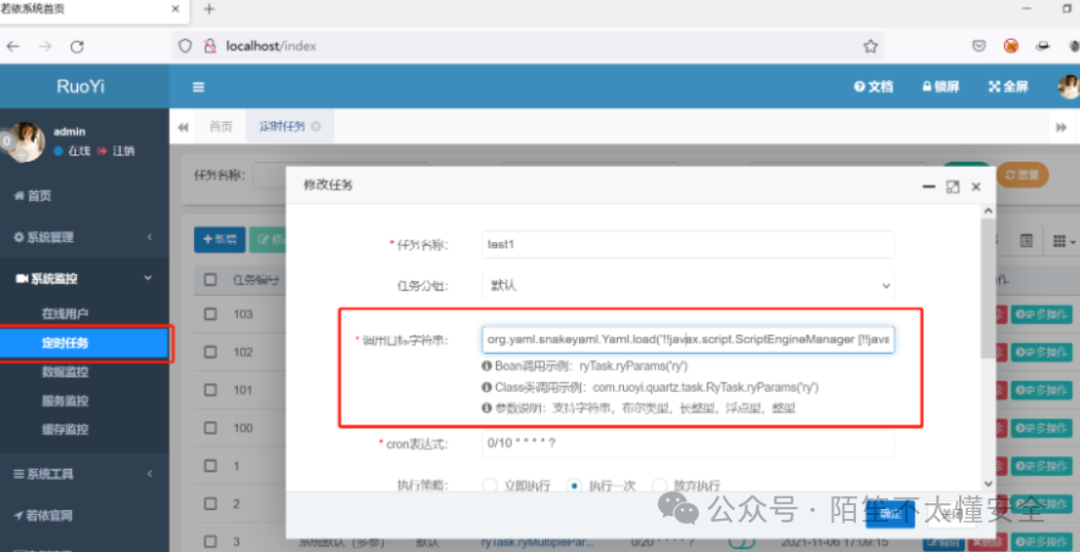The width and height of the screenshot is (1080, 552).
Task: Click 全屏 fullscreen button
Action: point(1008,87)
